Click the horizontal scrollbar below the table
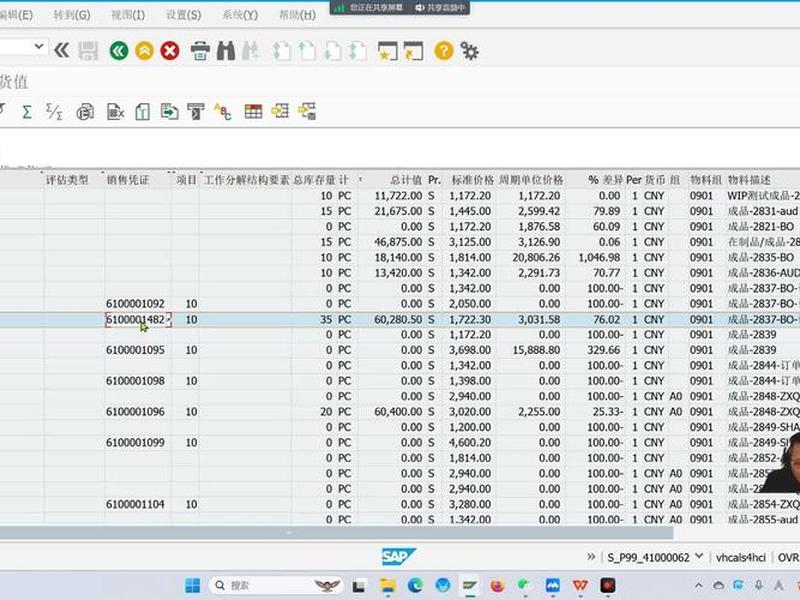The width and height of the screenshot is (800, 600). tap(337, 533)
